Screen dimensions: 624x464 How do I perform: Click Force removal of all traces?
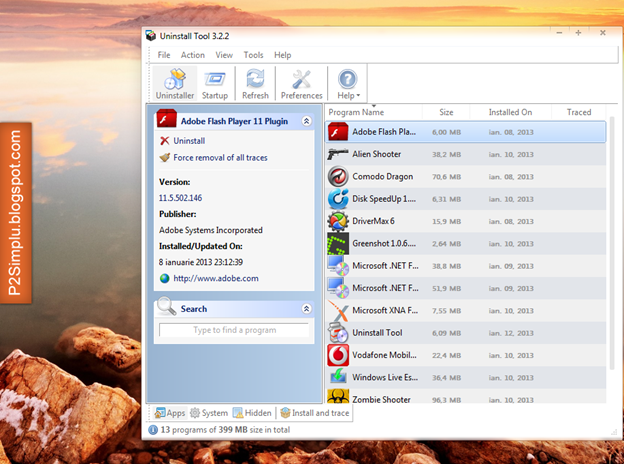(x=220, y=158)
